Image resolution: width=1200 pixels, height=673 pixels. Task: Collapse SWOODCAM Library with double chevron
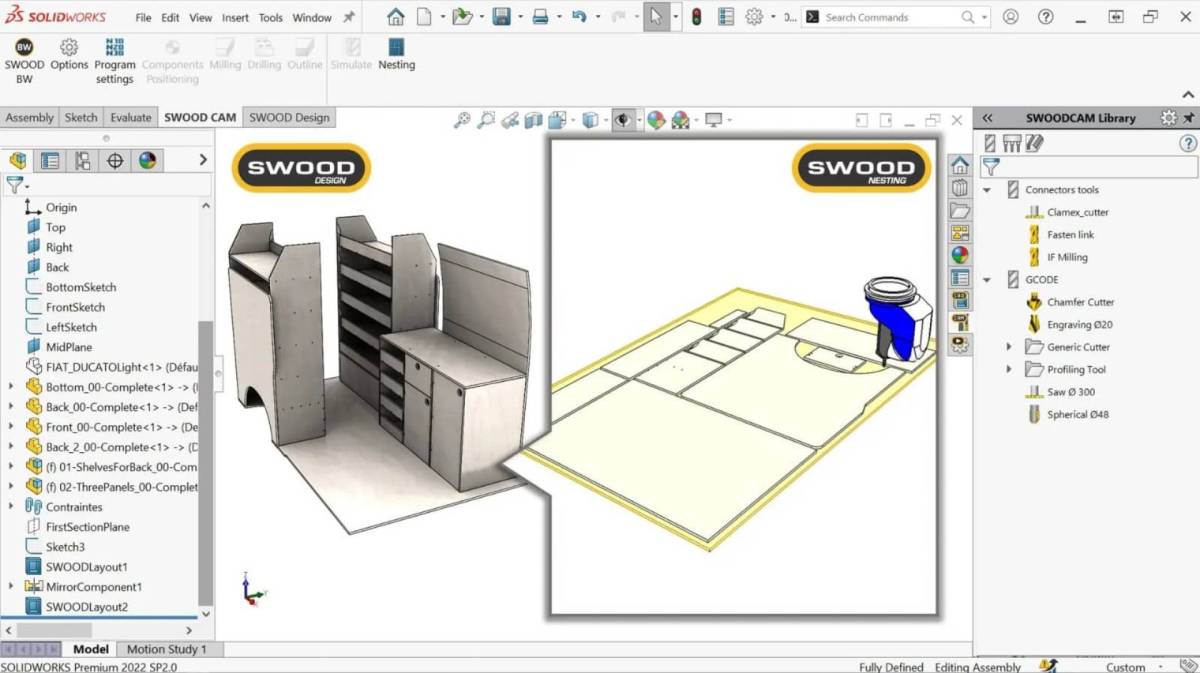[x=988, y=118]
